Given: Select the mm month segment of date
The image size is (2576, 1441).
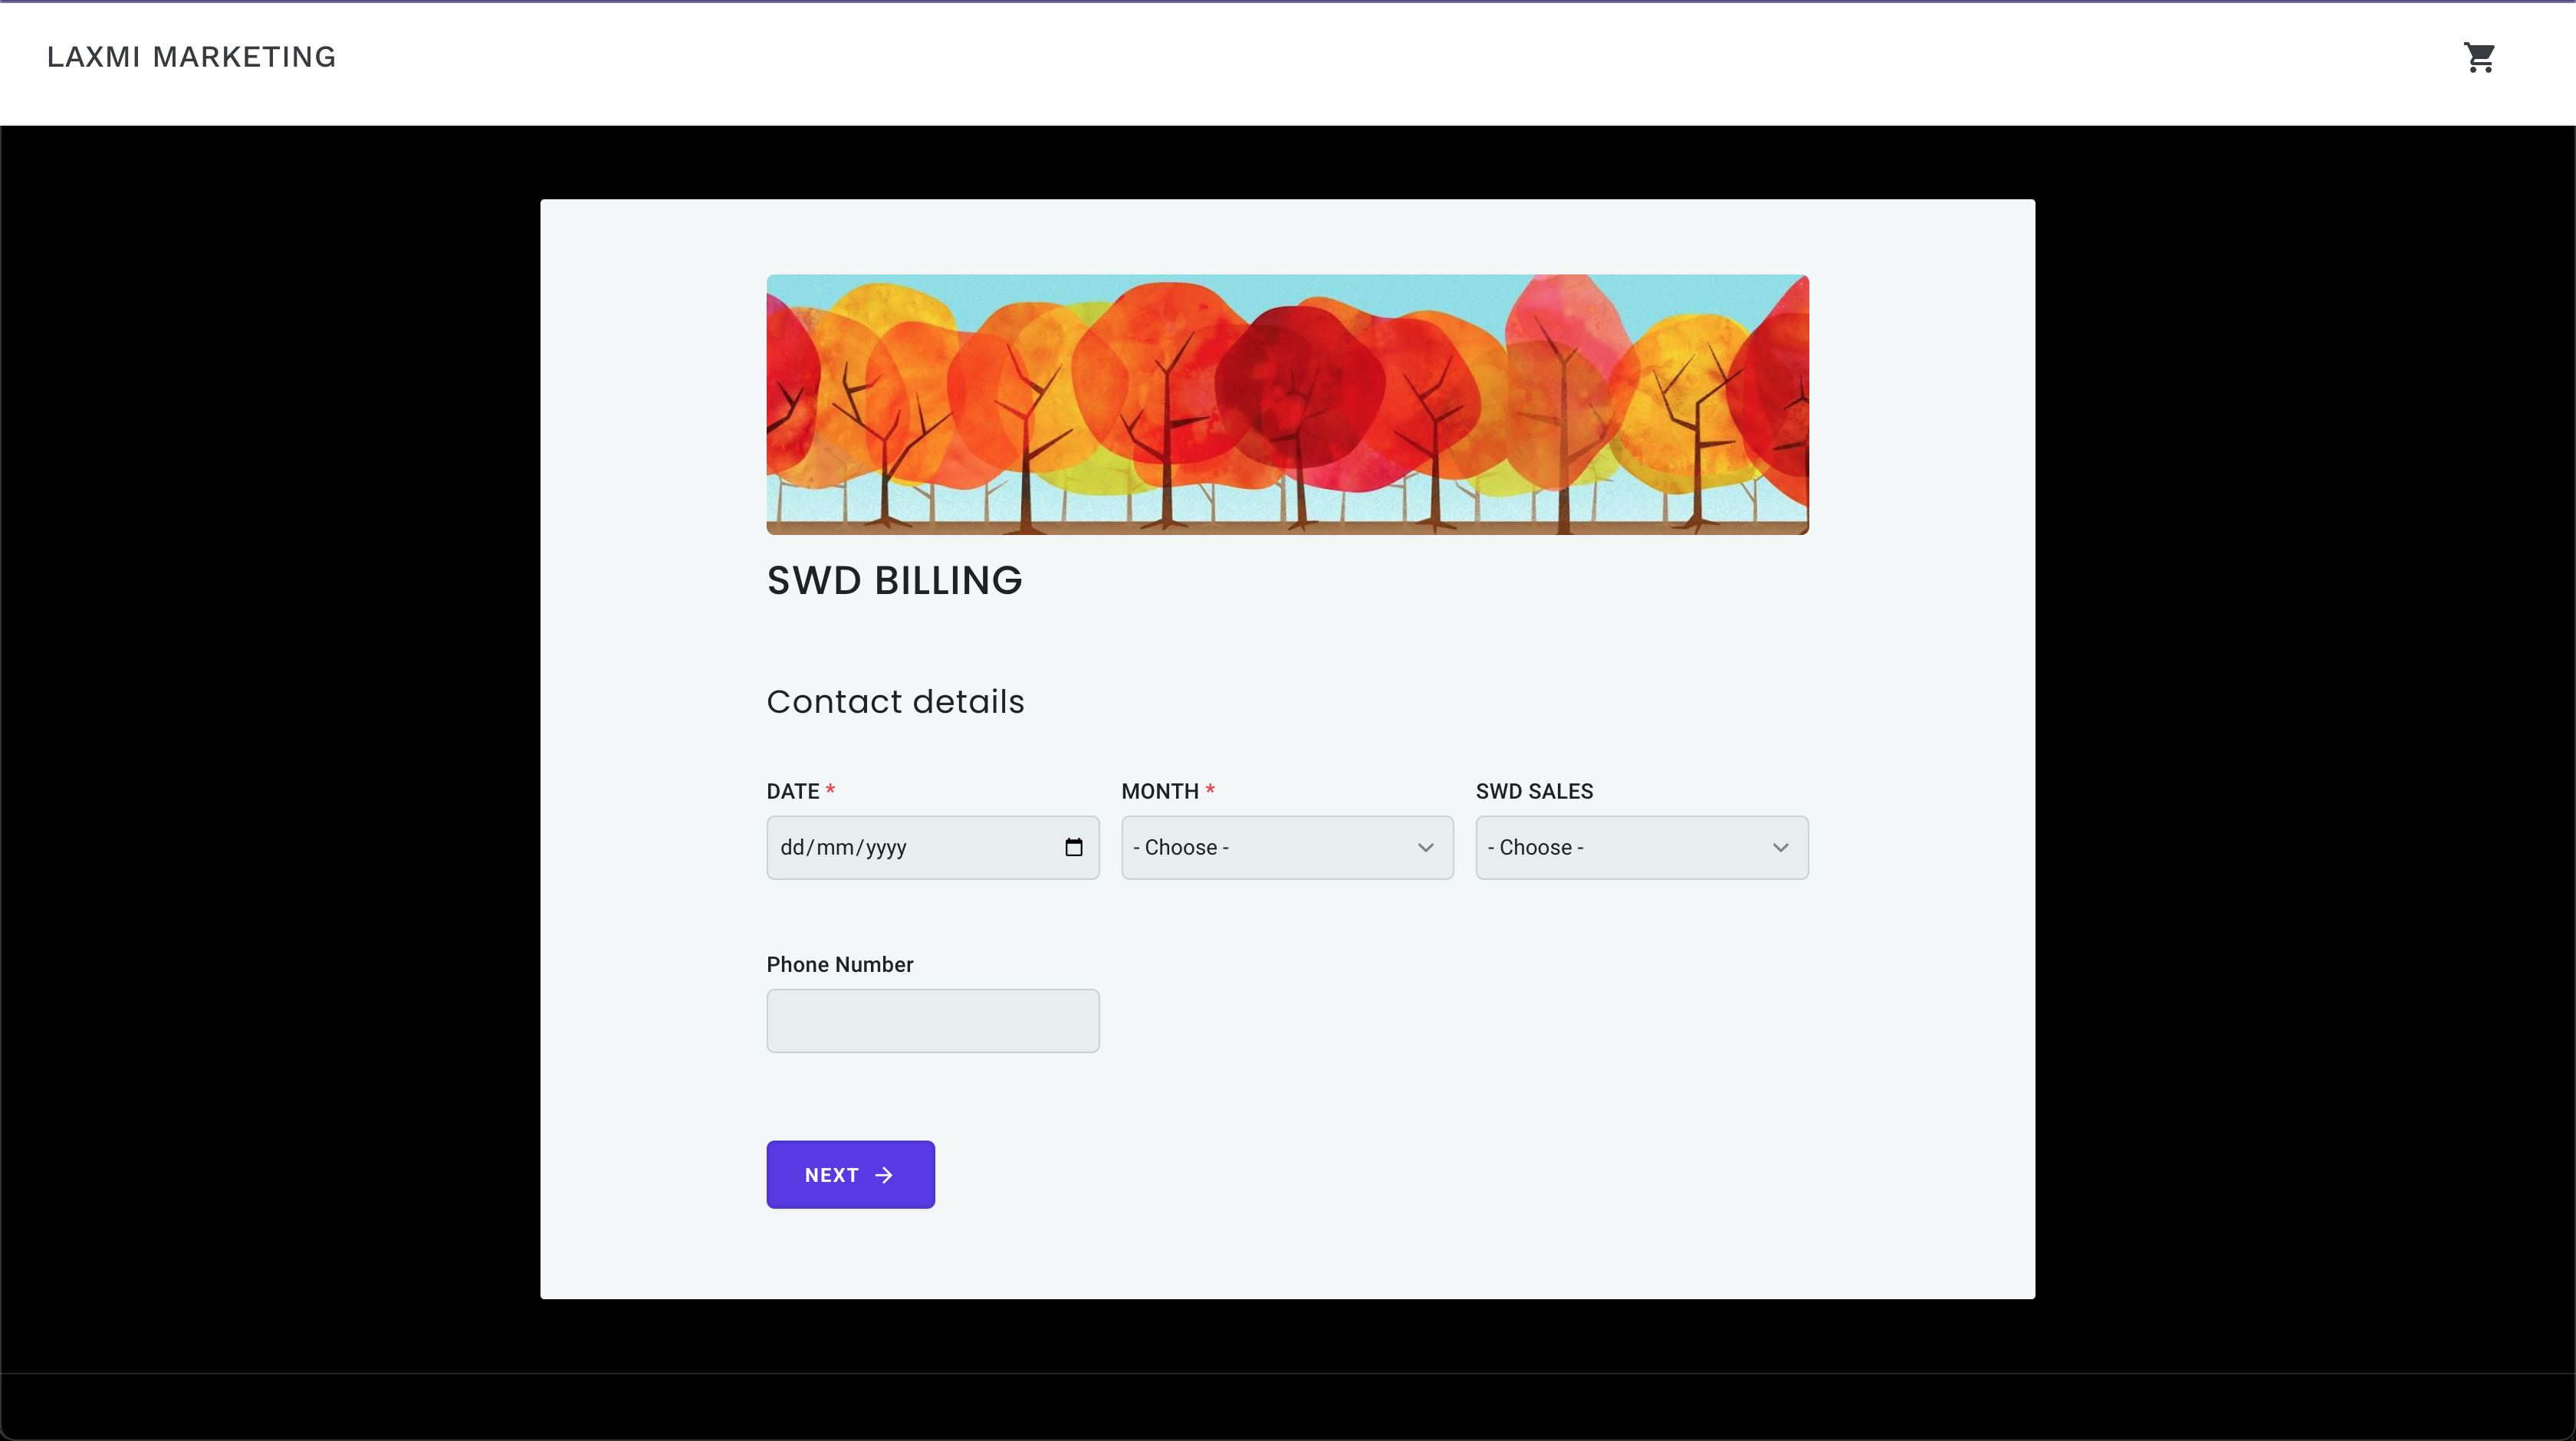Looking at the screenshot, I should 834,848.
